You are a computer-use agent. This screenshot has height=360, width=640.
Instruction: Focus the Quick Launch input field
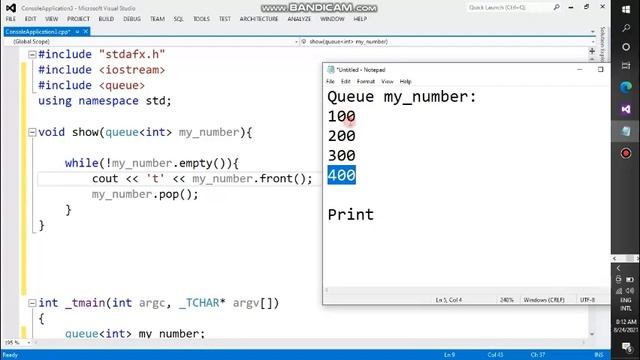pyautogui.click(x=509, y=7)
